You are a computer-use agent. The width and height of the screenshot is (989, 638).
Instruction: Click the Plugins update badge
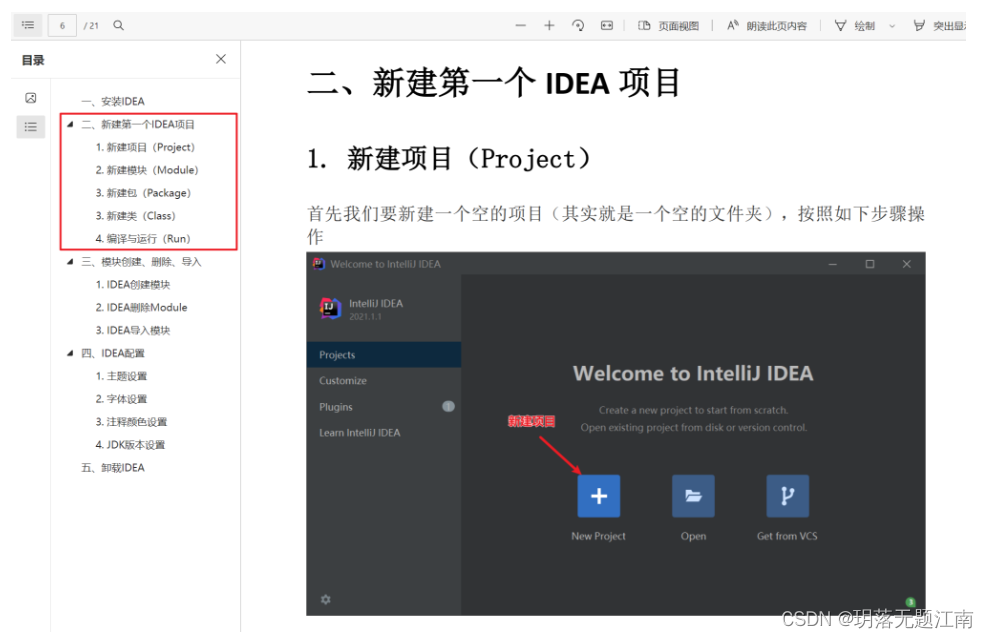[x=448, y=407]
